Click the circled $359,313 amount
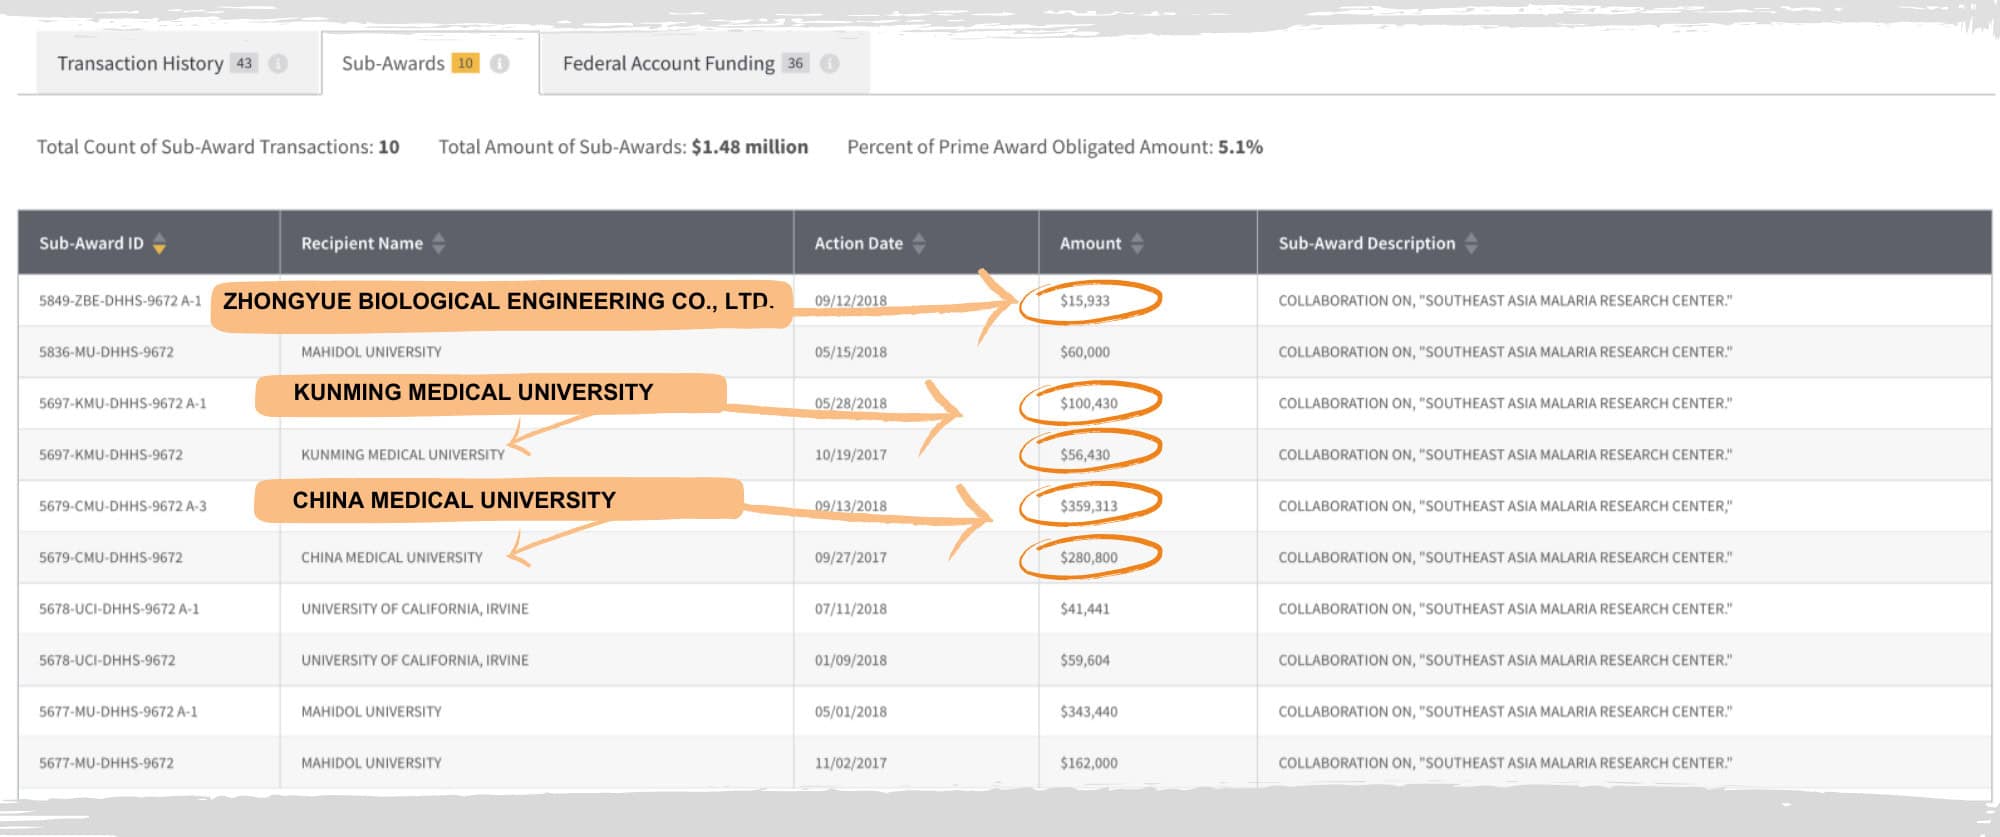 1089,506
